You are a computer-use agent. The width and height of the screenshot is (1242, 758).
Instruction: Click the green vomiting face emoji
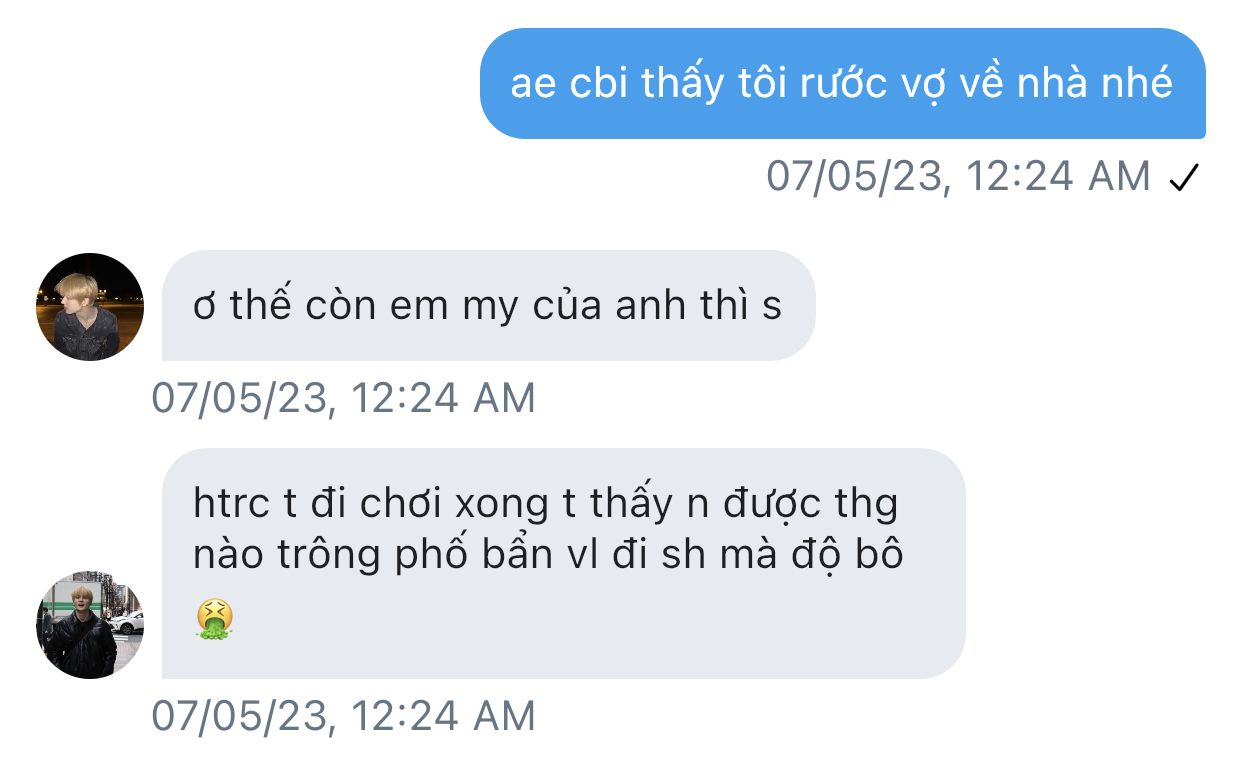[x=214, y=620]
